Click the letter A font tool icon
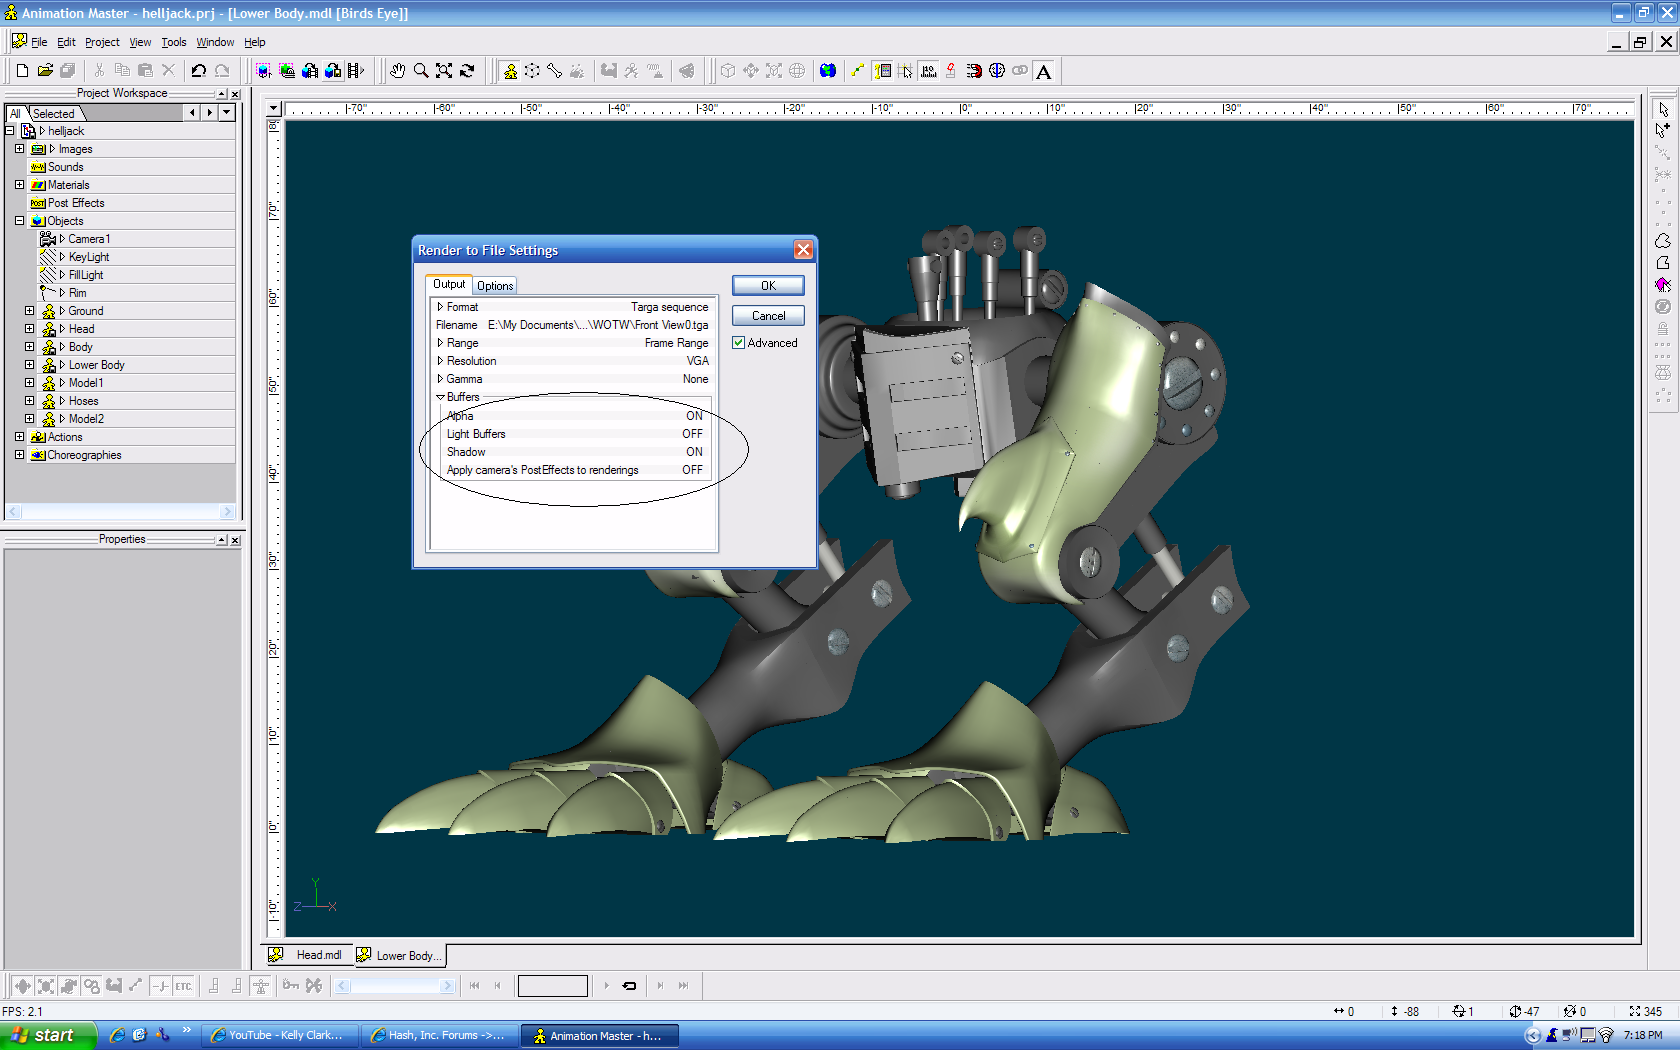1680x1050 pixels. click(1044, 72)
